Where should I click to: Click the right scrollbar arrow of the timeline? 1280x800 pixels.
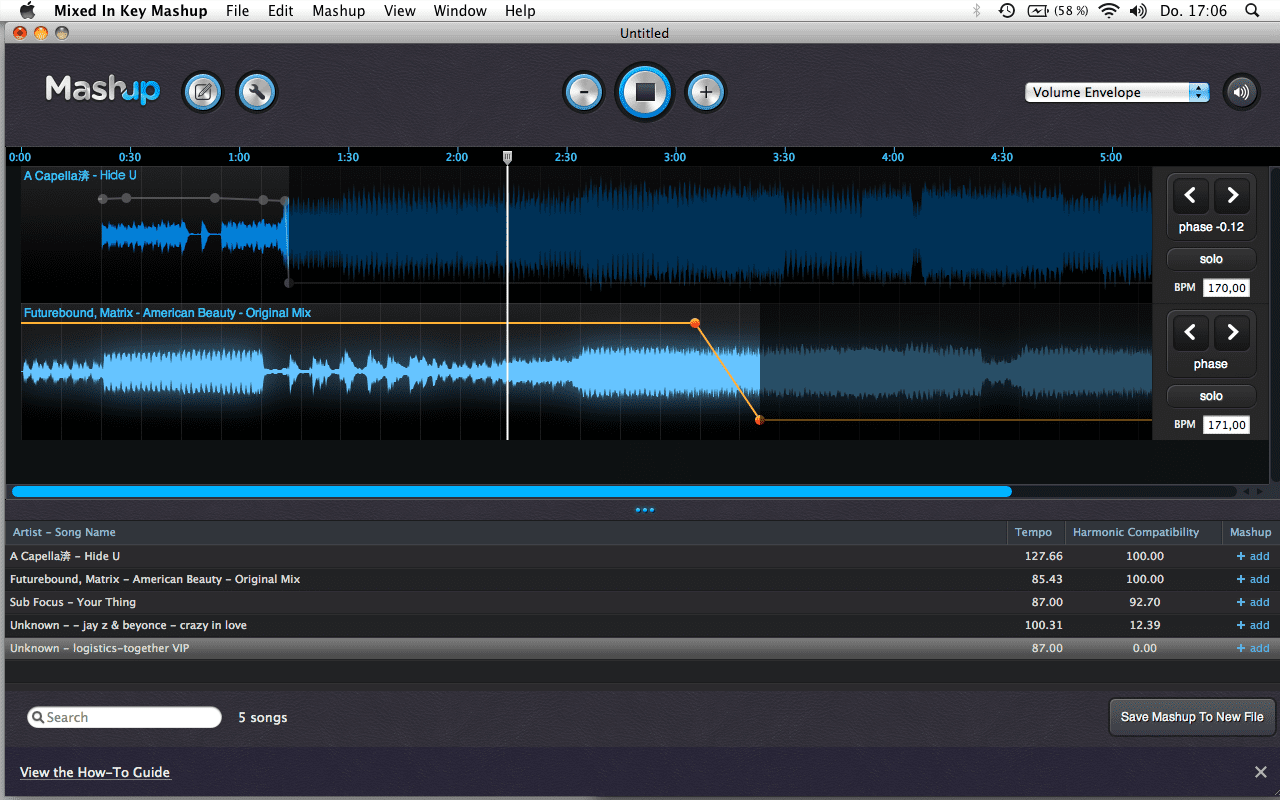tap(1262, 491)
